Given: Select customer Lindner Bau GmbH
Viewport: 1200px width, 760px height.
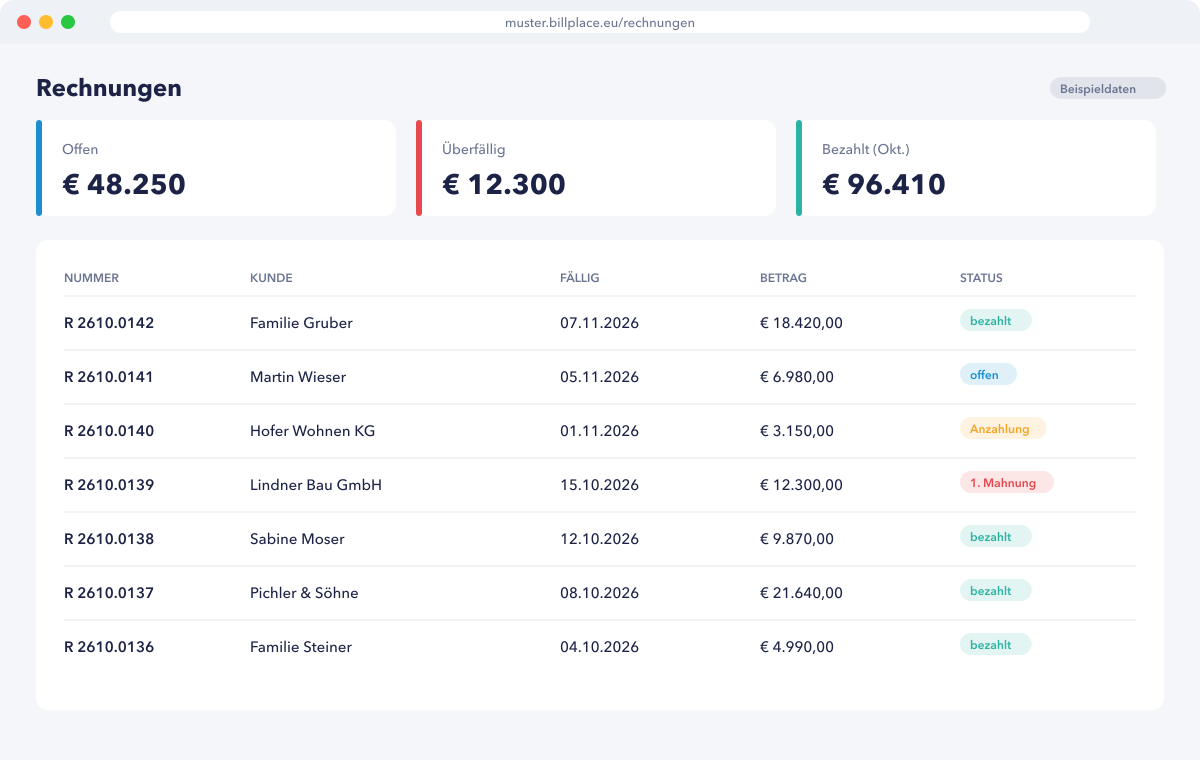Looking at the screenshot, I should tap(316, 485).
